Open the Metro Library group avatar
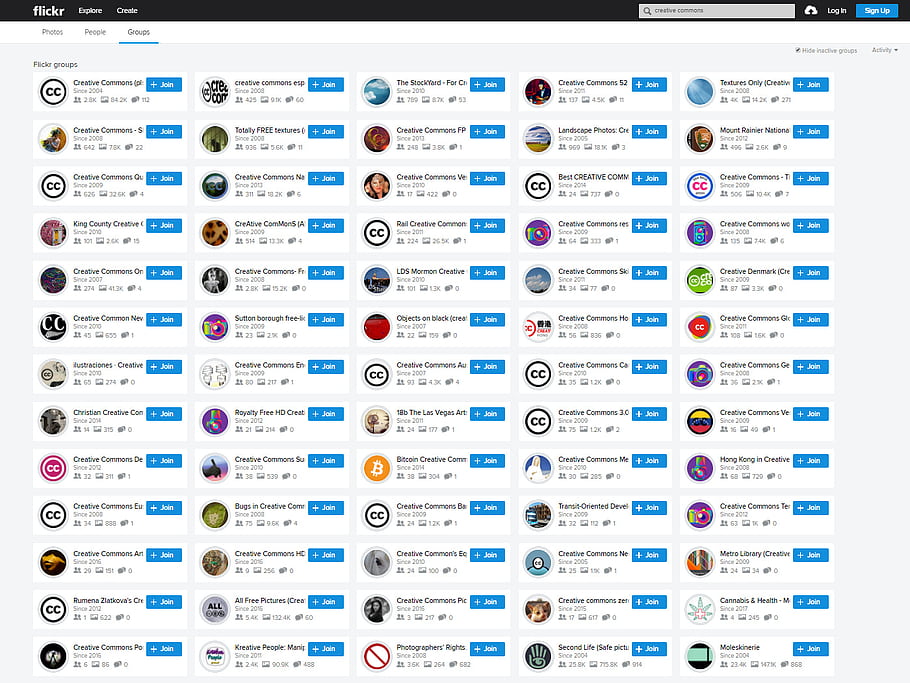 700,562
